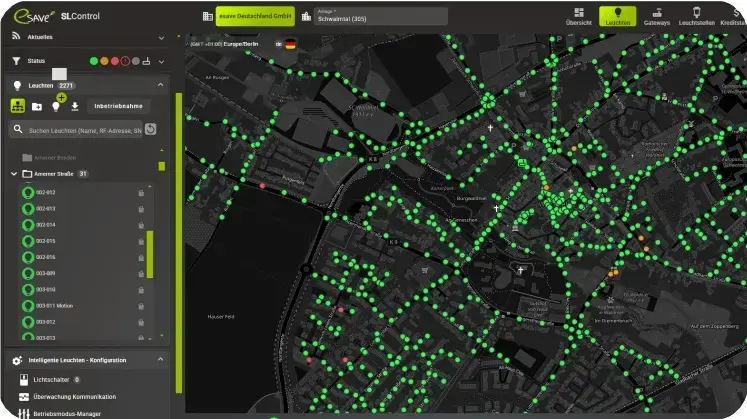
Task: Click the Inbetriebnahme button
Action: click(x=117, y=105)
